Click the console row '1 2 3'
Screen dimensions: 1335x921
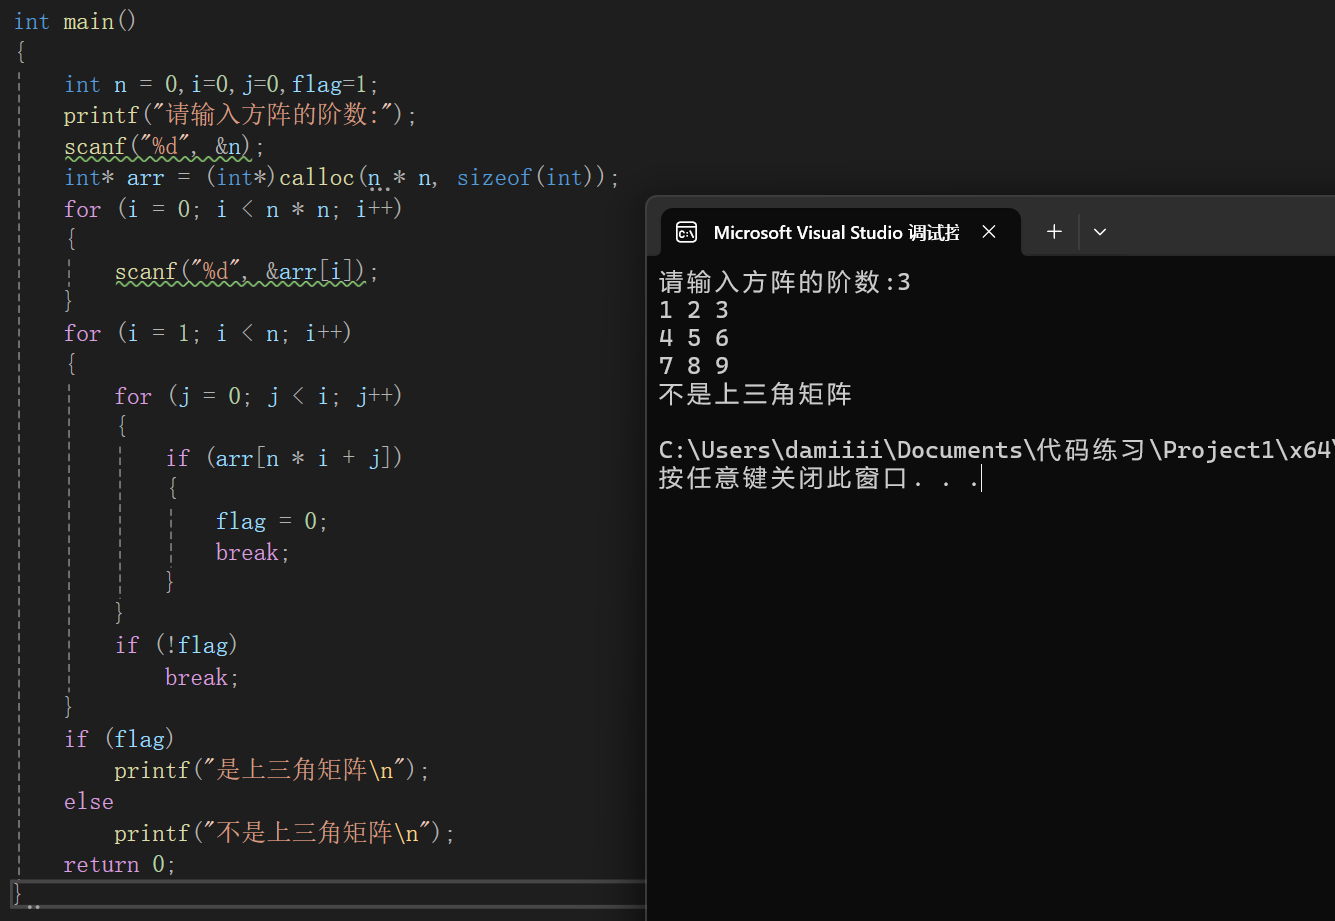pos(694,310)
